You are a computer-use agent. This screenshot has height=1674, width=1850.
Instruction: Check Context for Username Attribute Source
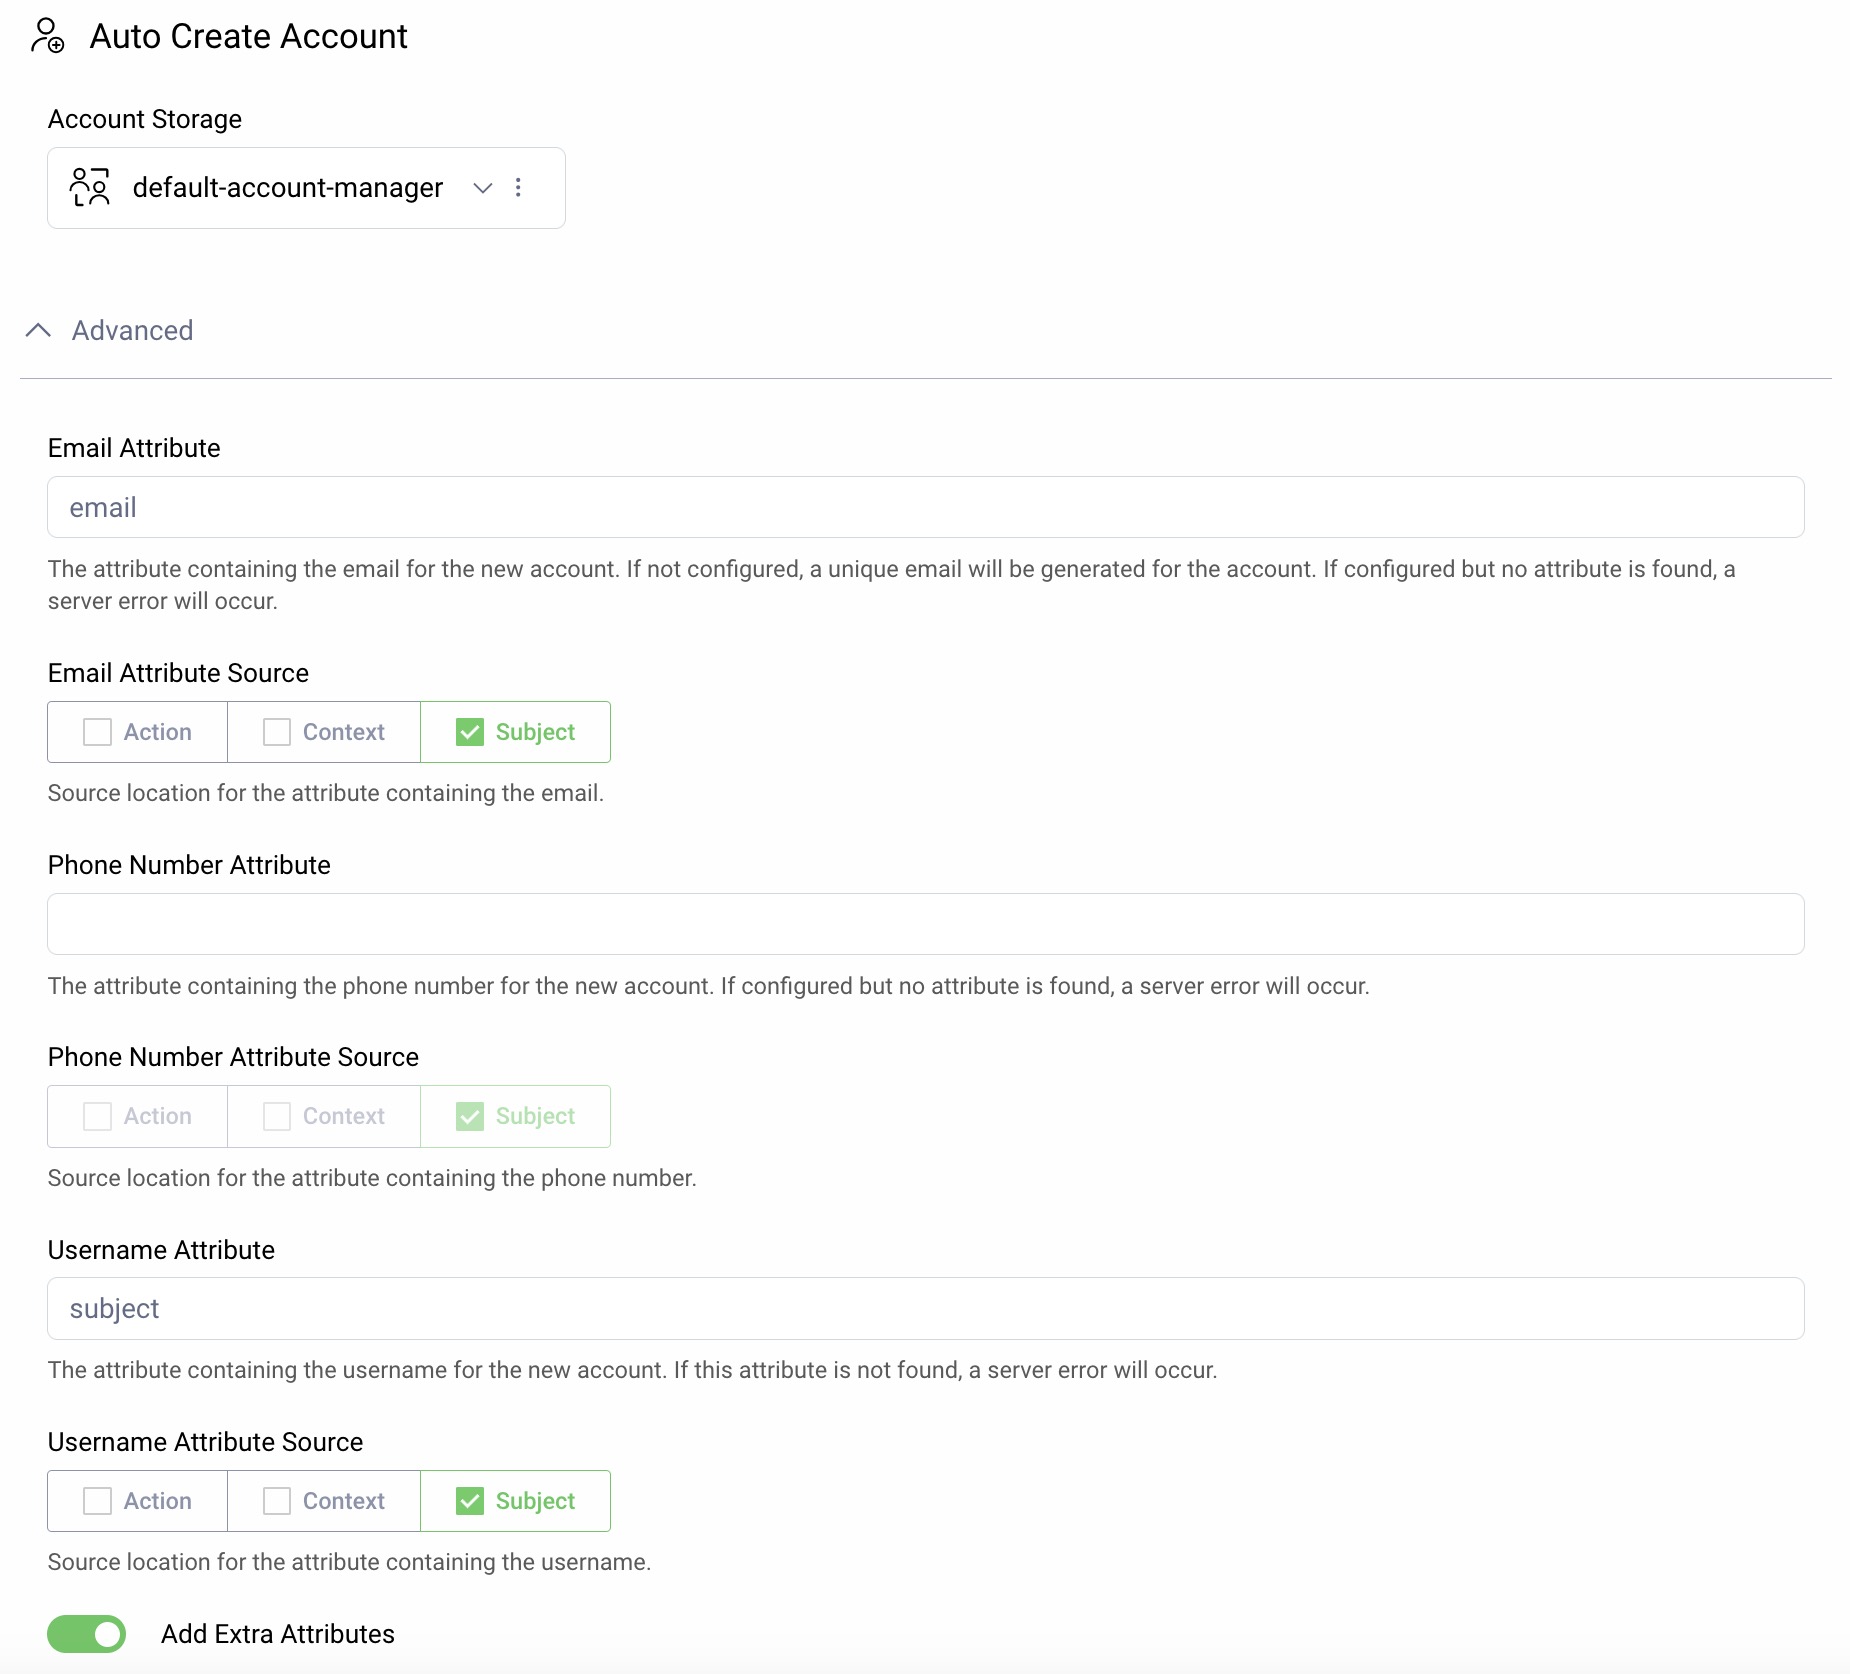(x=277, y=1501)
